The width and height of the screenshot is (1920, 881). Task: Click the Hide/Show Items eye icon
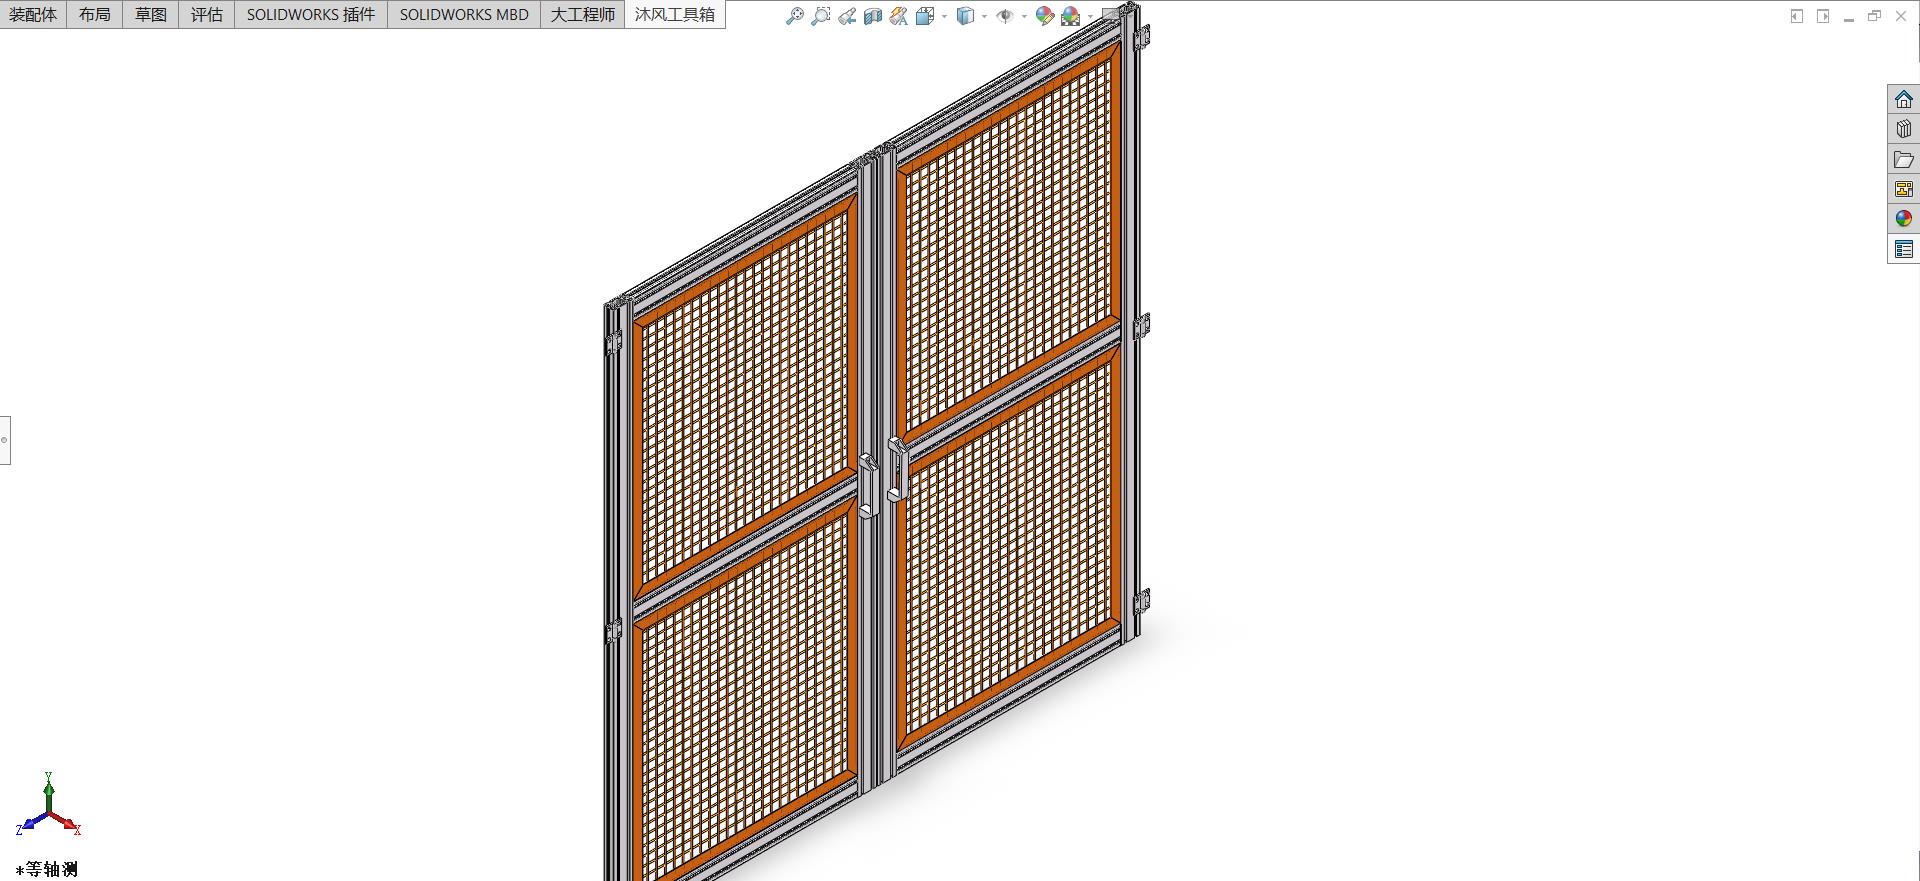[x=1005, y=16]
